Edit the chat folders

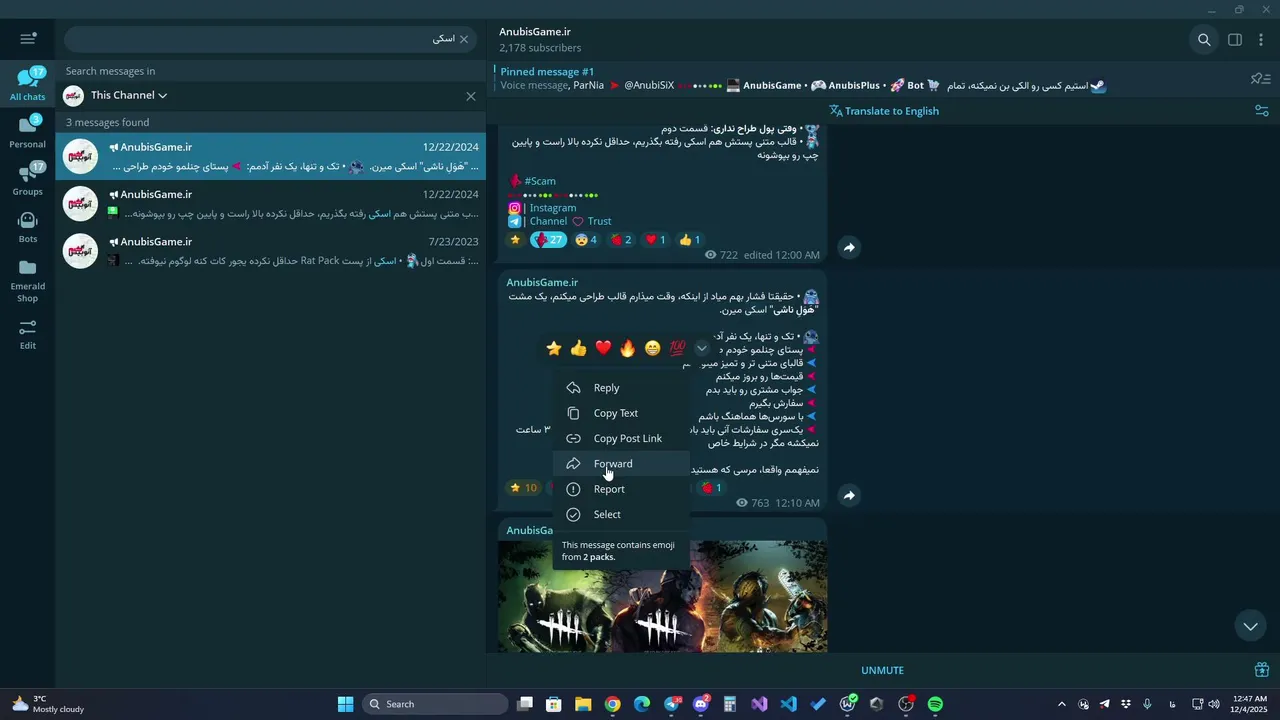click(x=27, y=334)
